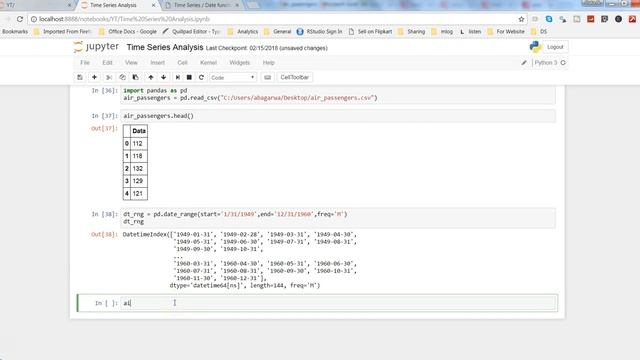This screenshot has height=360, width=640.
Task: Open Office Docs - Google bookmark folder
Action: click(x=128, y=31)
